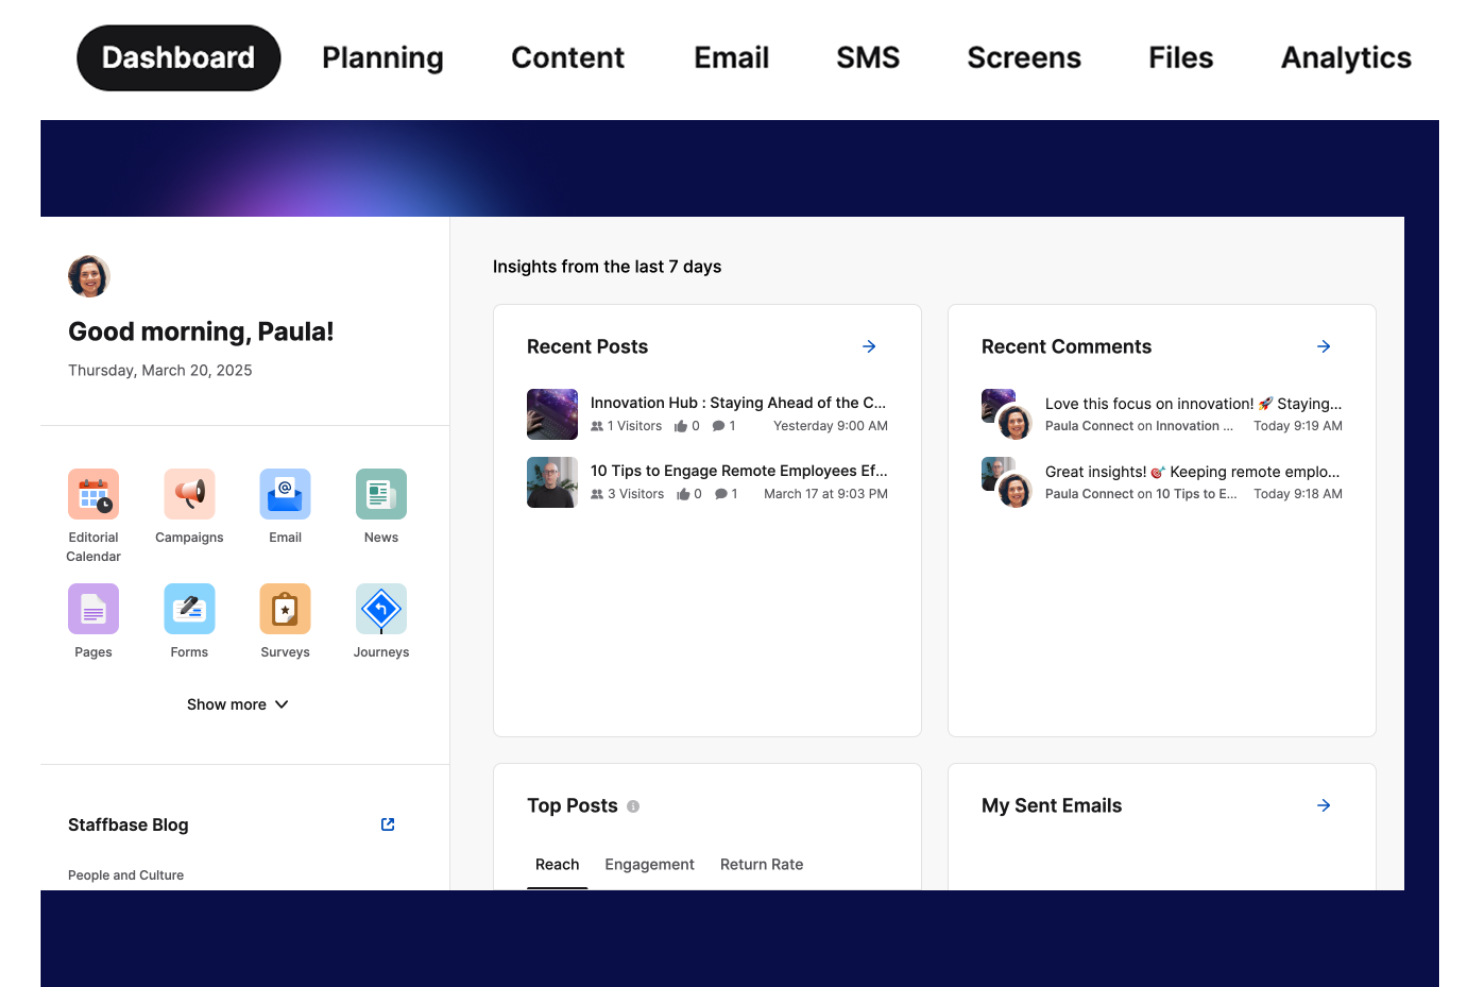This screenshot has height=987, width=1480.
Task: Open the 10 Tips to Engage Remote Employees post
Action: [x=739, y=471]
